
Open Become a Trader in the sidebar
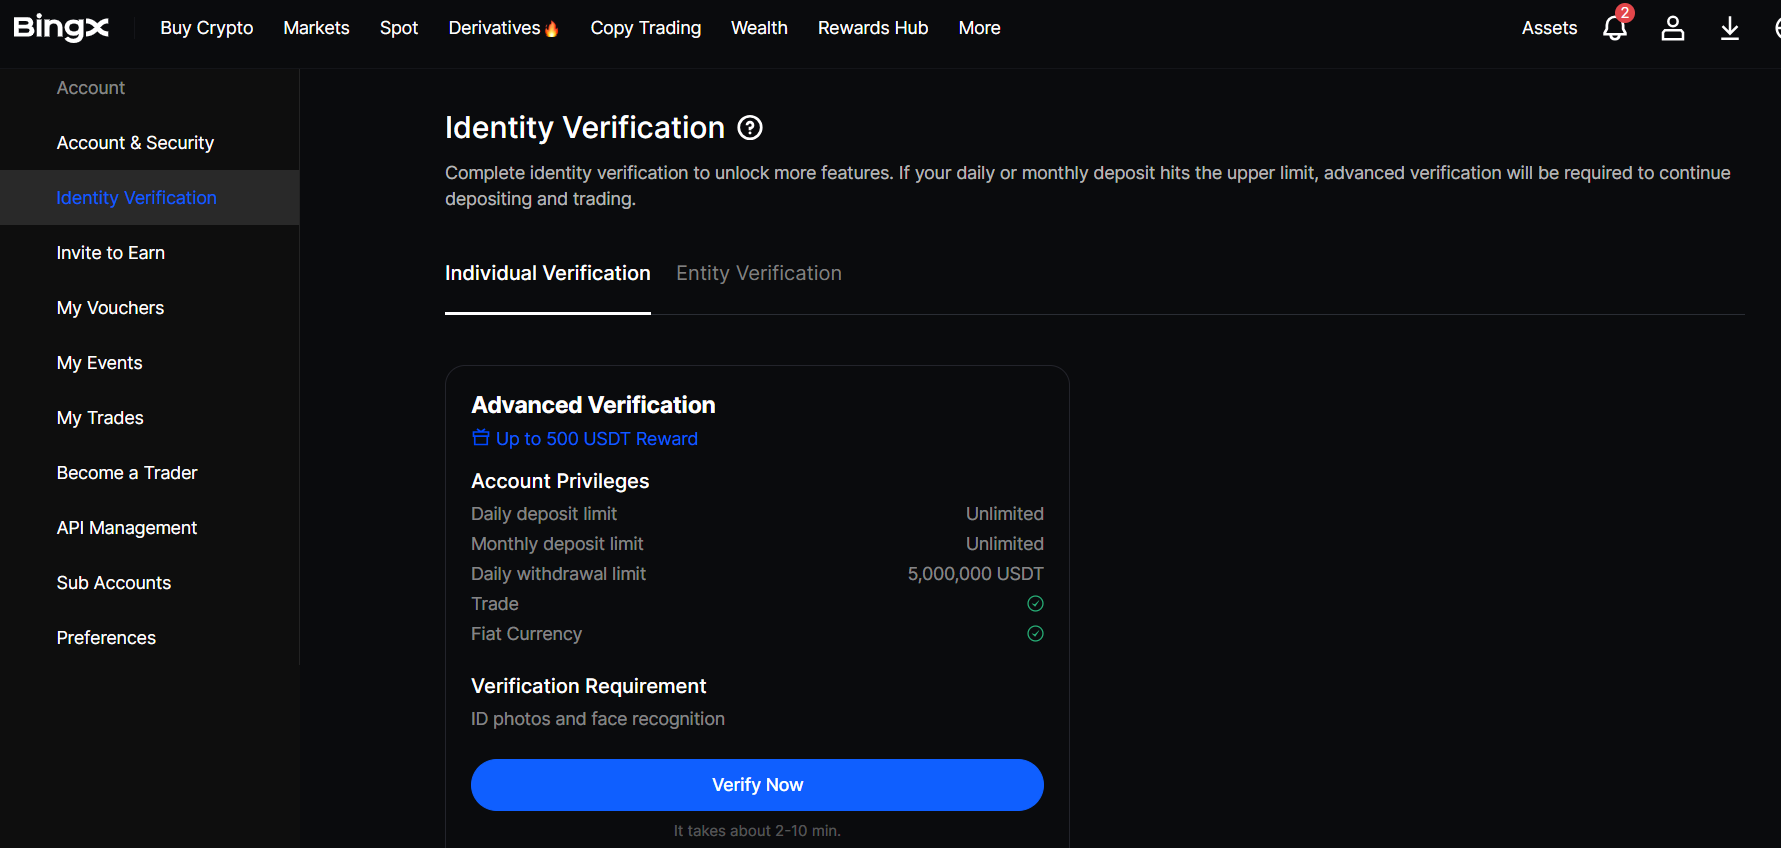coord(150,473)
